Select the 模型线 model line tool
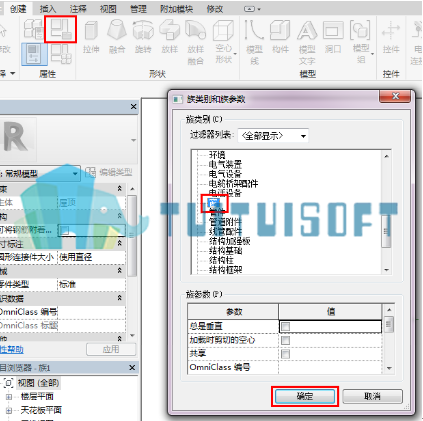 tap(254, 42)
